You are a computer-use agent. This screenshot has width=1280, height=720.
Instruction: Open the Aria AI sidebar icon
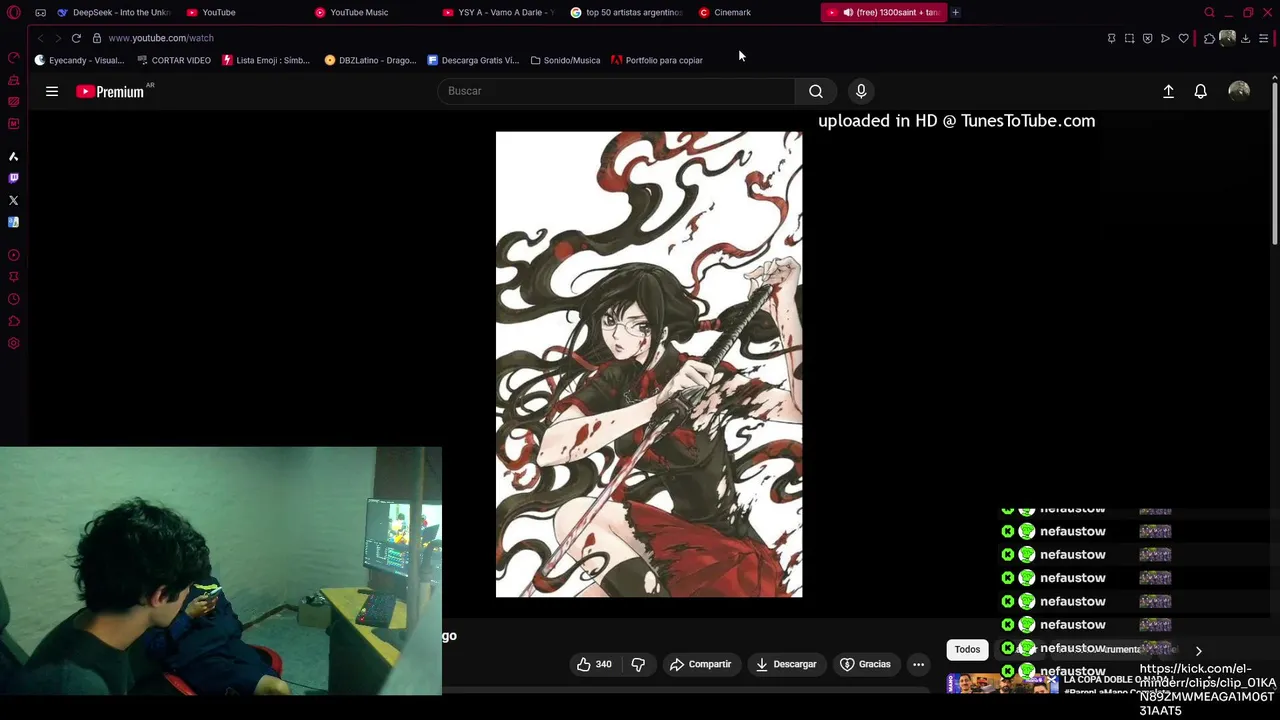(x=13, y=156)
